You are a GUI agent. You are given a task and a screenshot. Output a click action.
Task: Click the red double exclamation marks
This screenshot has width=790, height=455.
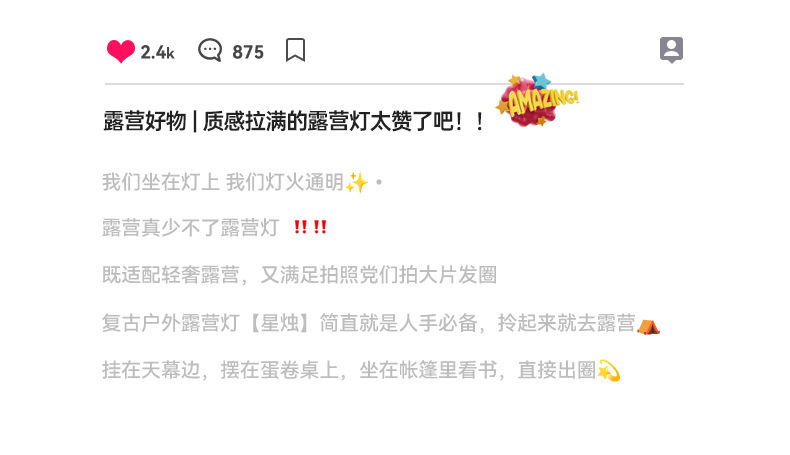[310, 227]
